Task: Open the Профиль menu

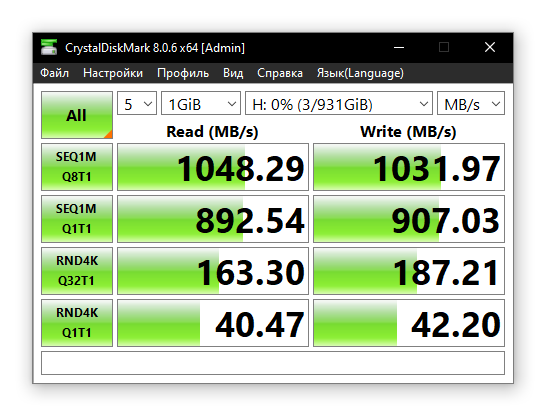Action: [x=183, y=73]
